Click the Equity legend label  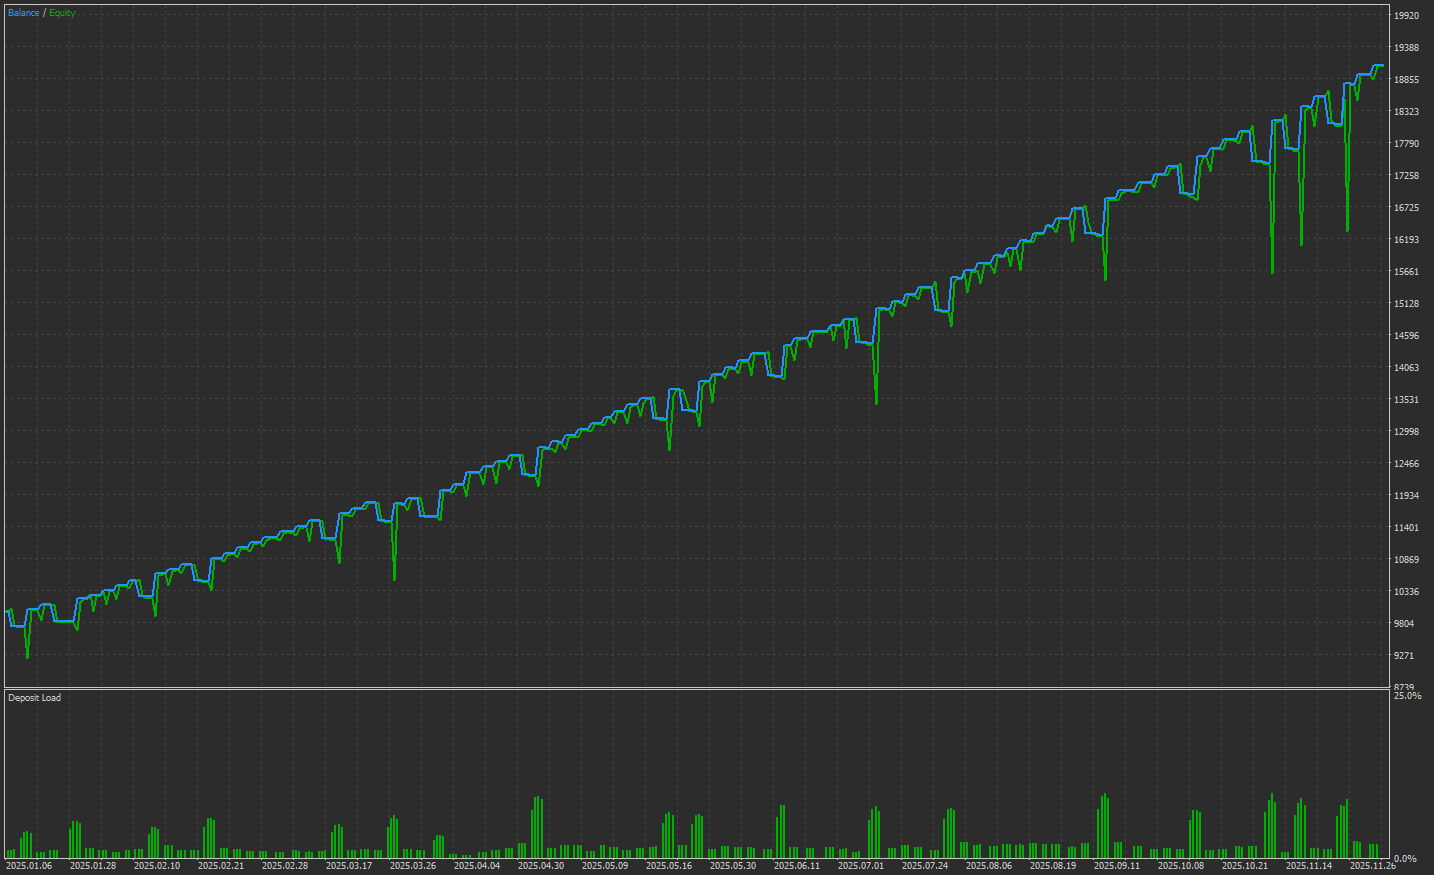[62, 13]
